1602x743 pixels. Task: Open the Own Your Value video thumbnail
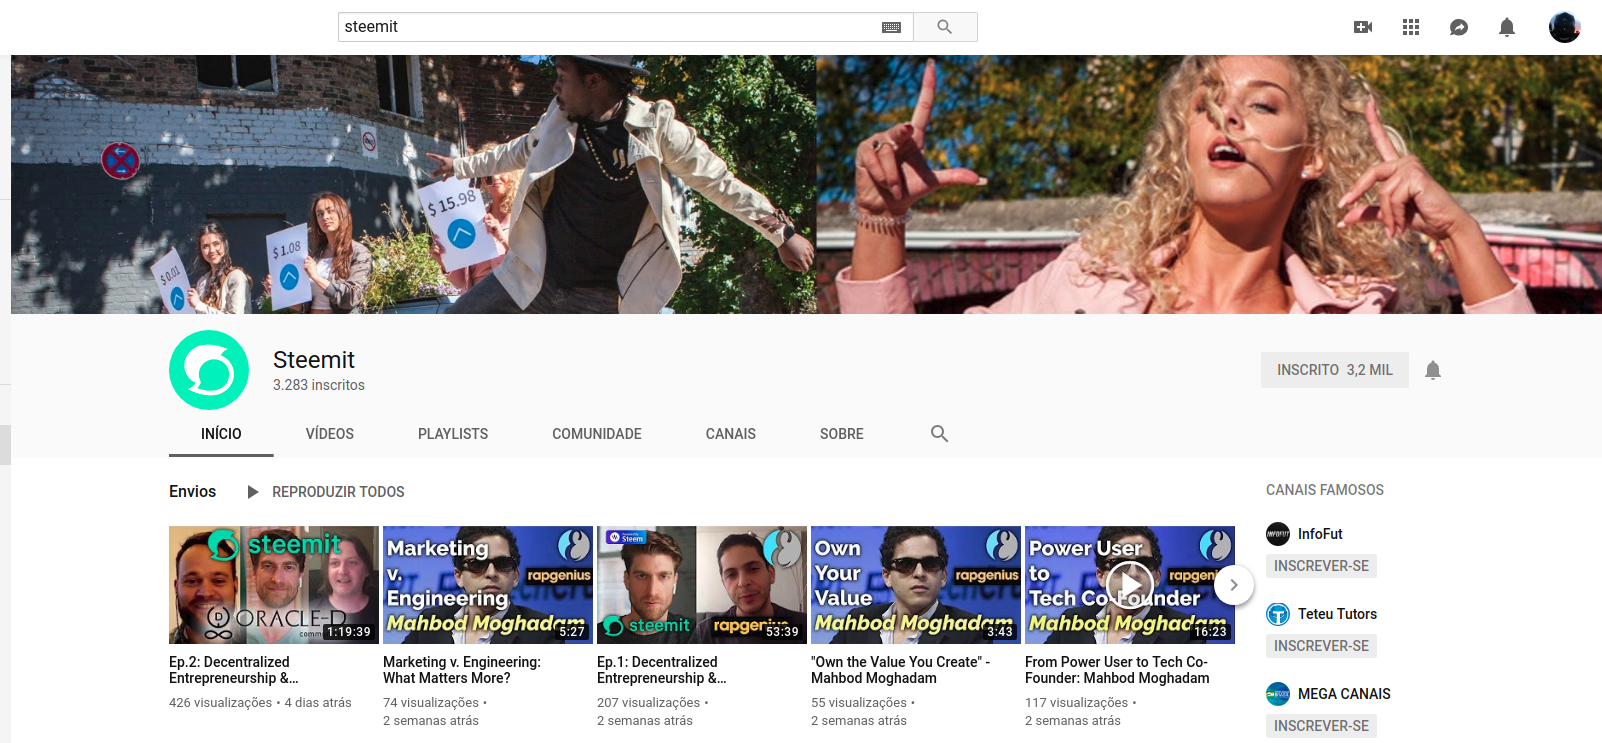pos(916,585)
